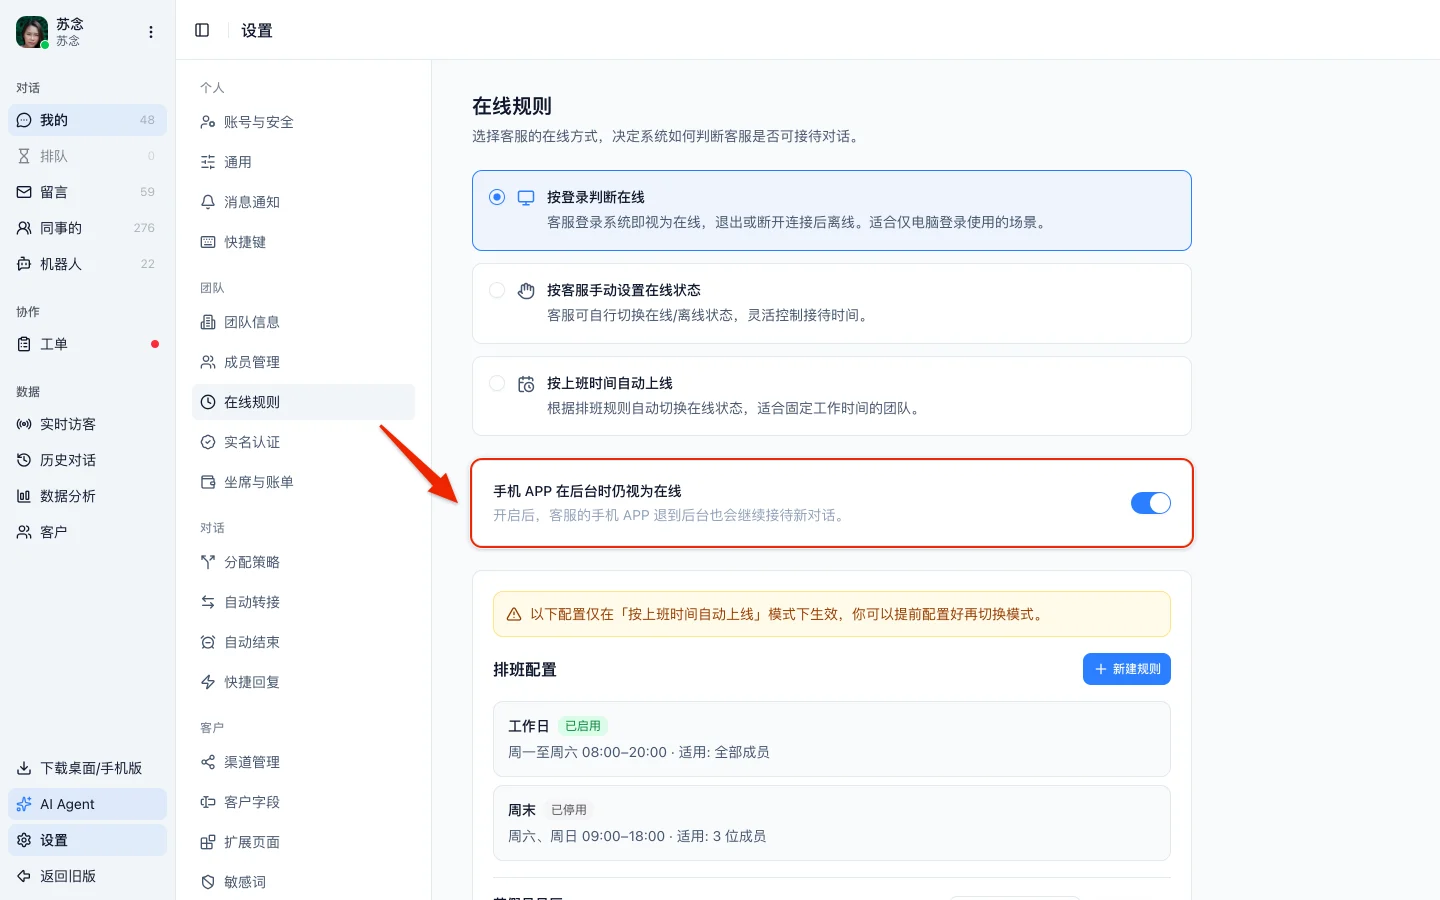This screenshot has height=900, width=1440.
Task: Open 排队 hourglass icon
Action: 24,156
